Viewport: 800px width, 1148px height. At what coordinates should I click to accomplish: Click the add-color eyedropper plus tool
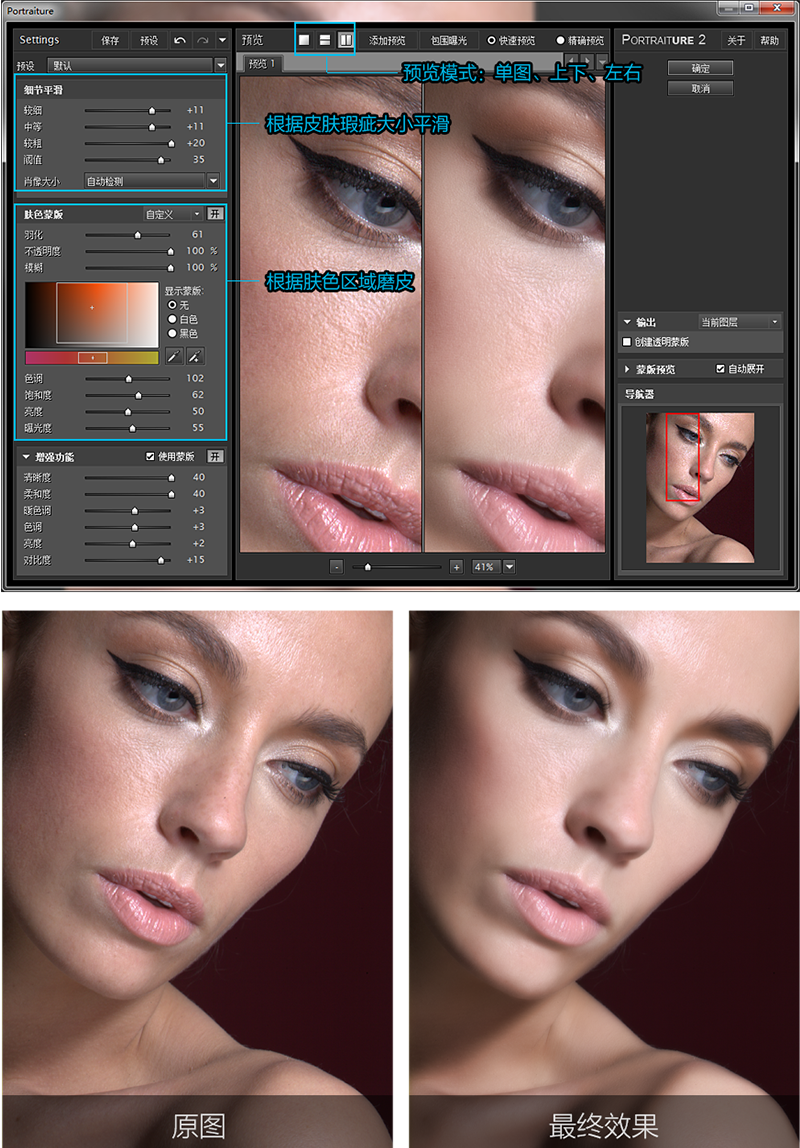195,357
